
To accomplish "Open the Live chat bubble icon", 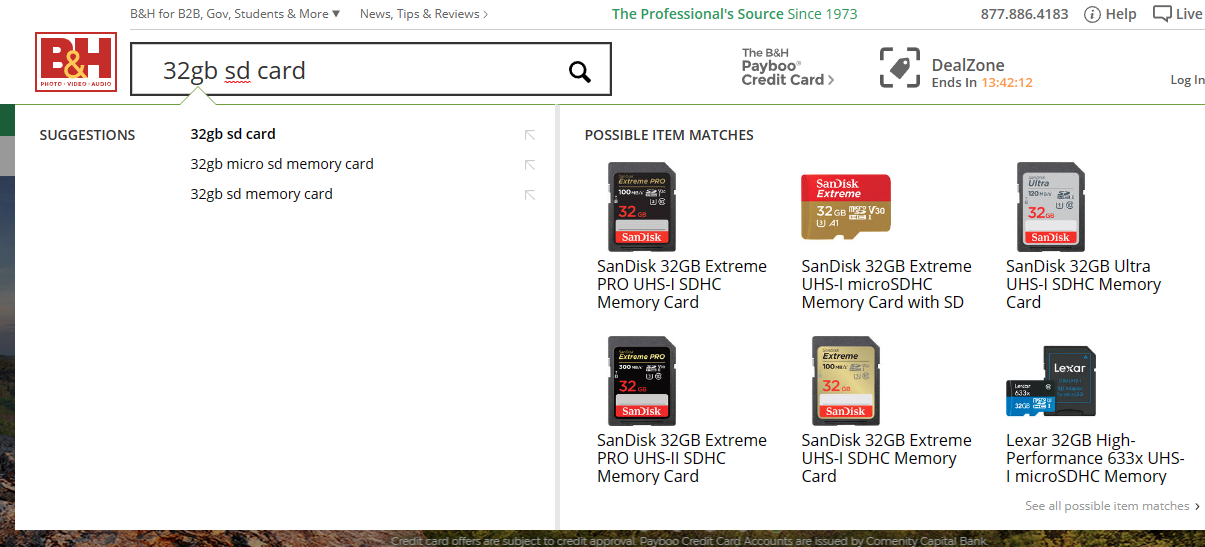I will point(1162,14).
